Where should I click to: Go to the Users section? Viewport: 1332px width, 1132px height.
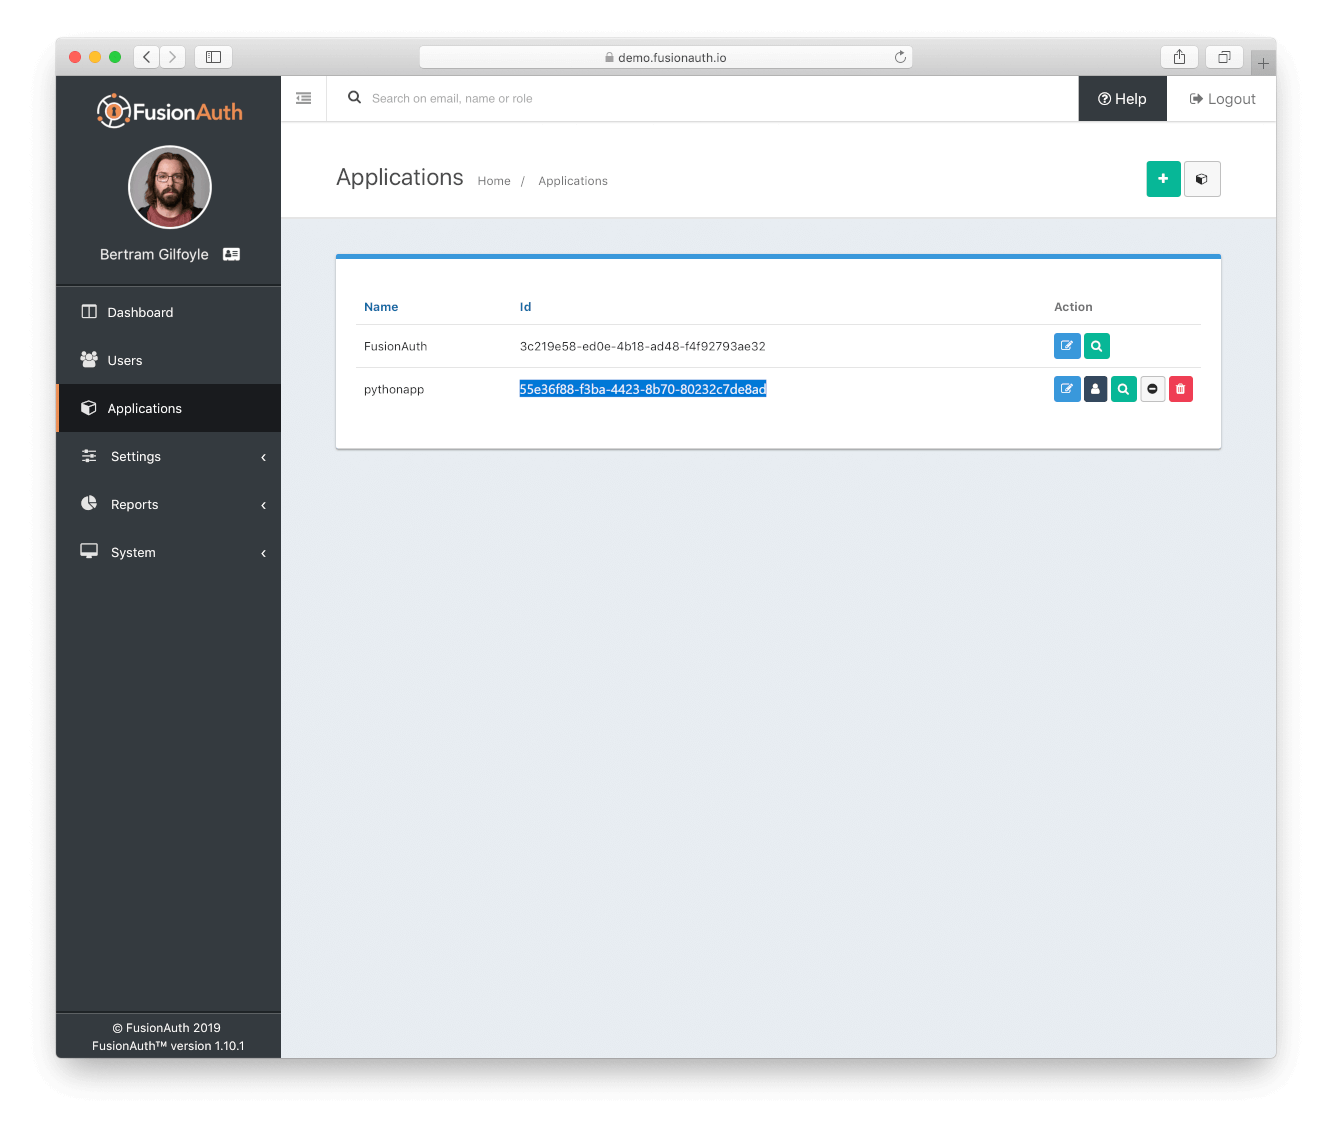tap(169, 360)
